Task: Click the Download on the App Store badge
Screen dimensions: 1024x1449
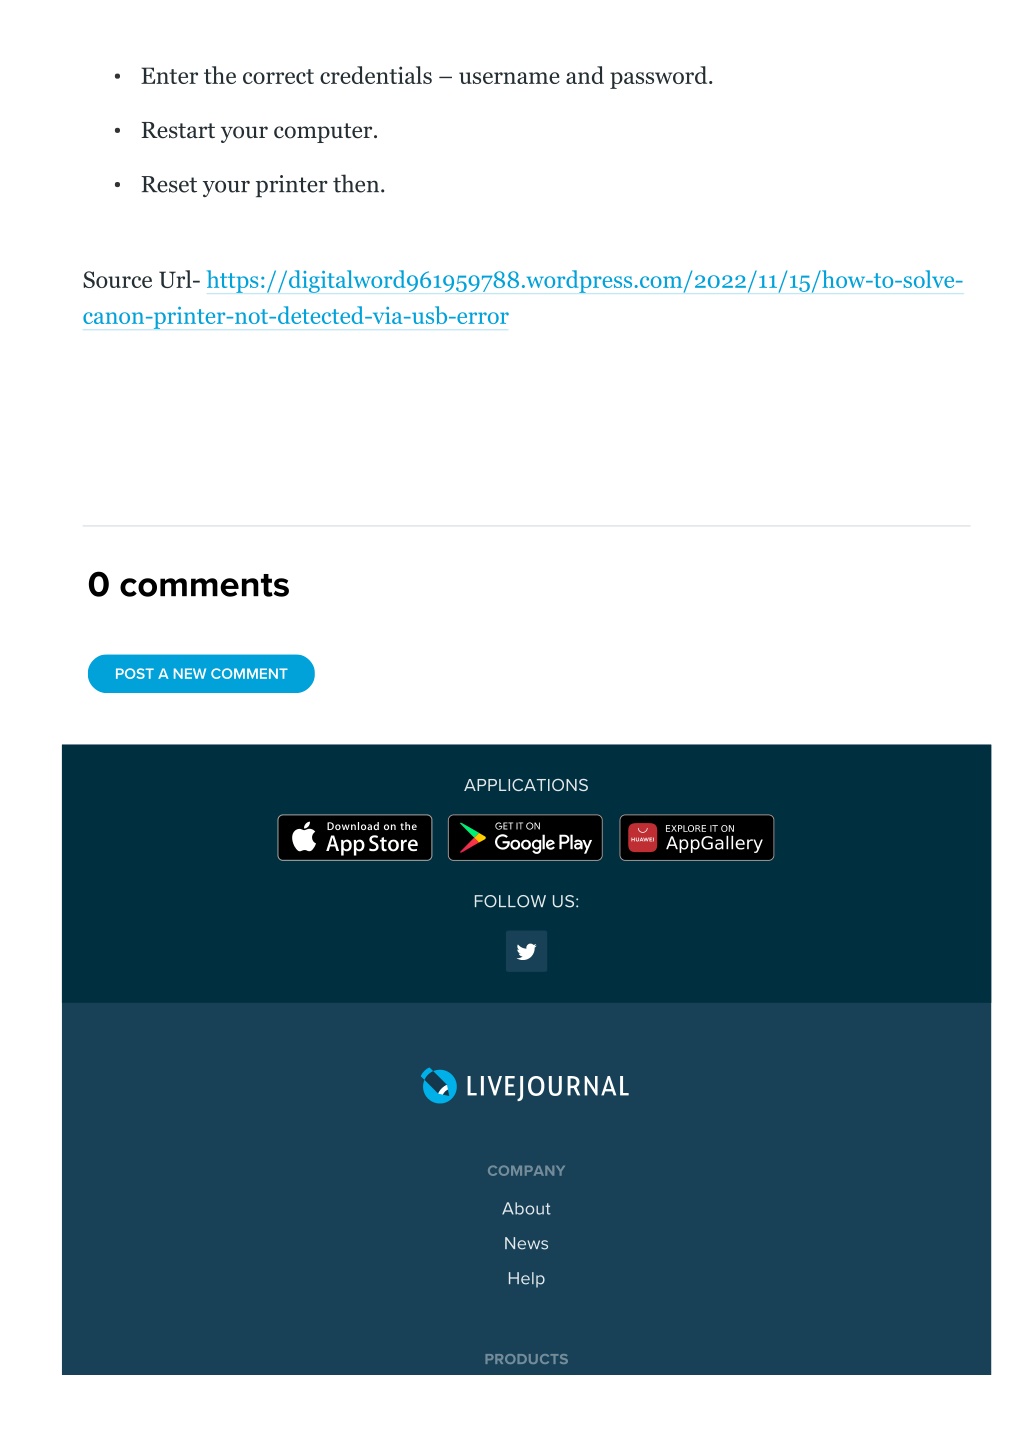Action: tap(355, 838)
